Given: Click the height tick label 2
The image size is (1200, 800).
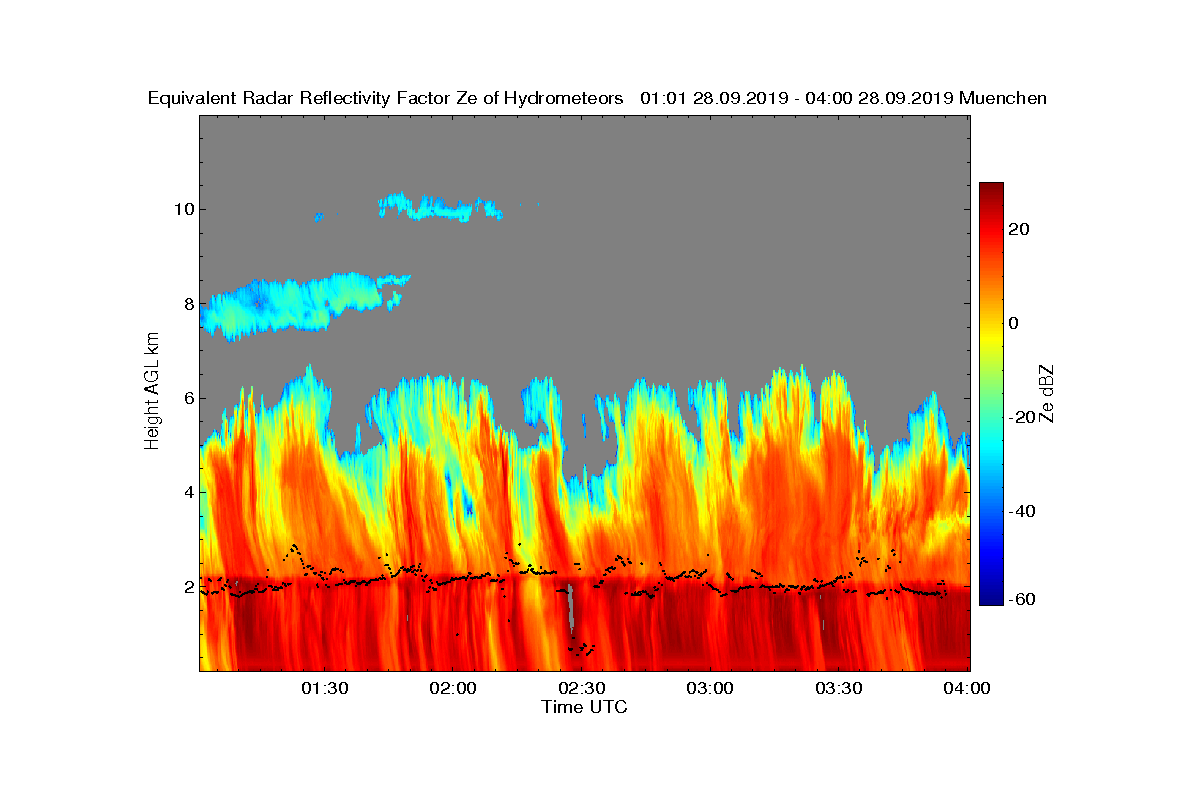Looking at the screenshot, I should (187, 587).
